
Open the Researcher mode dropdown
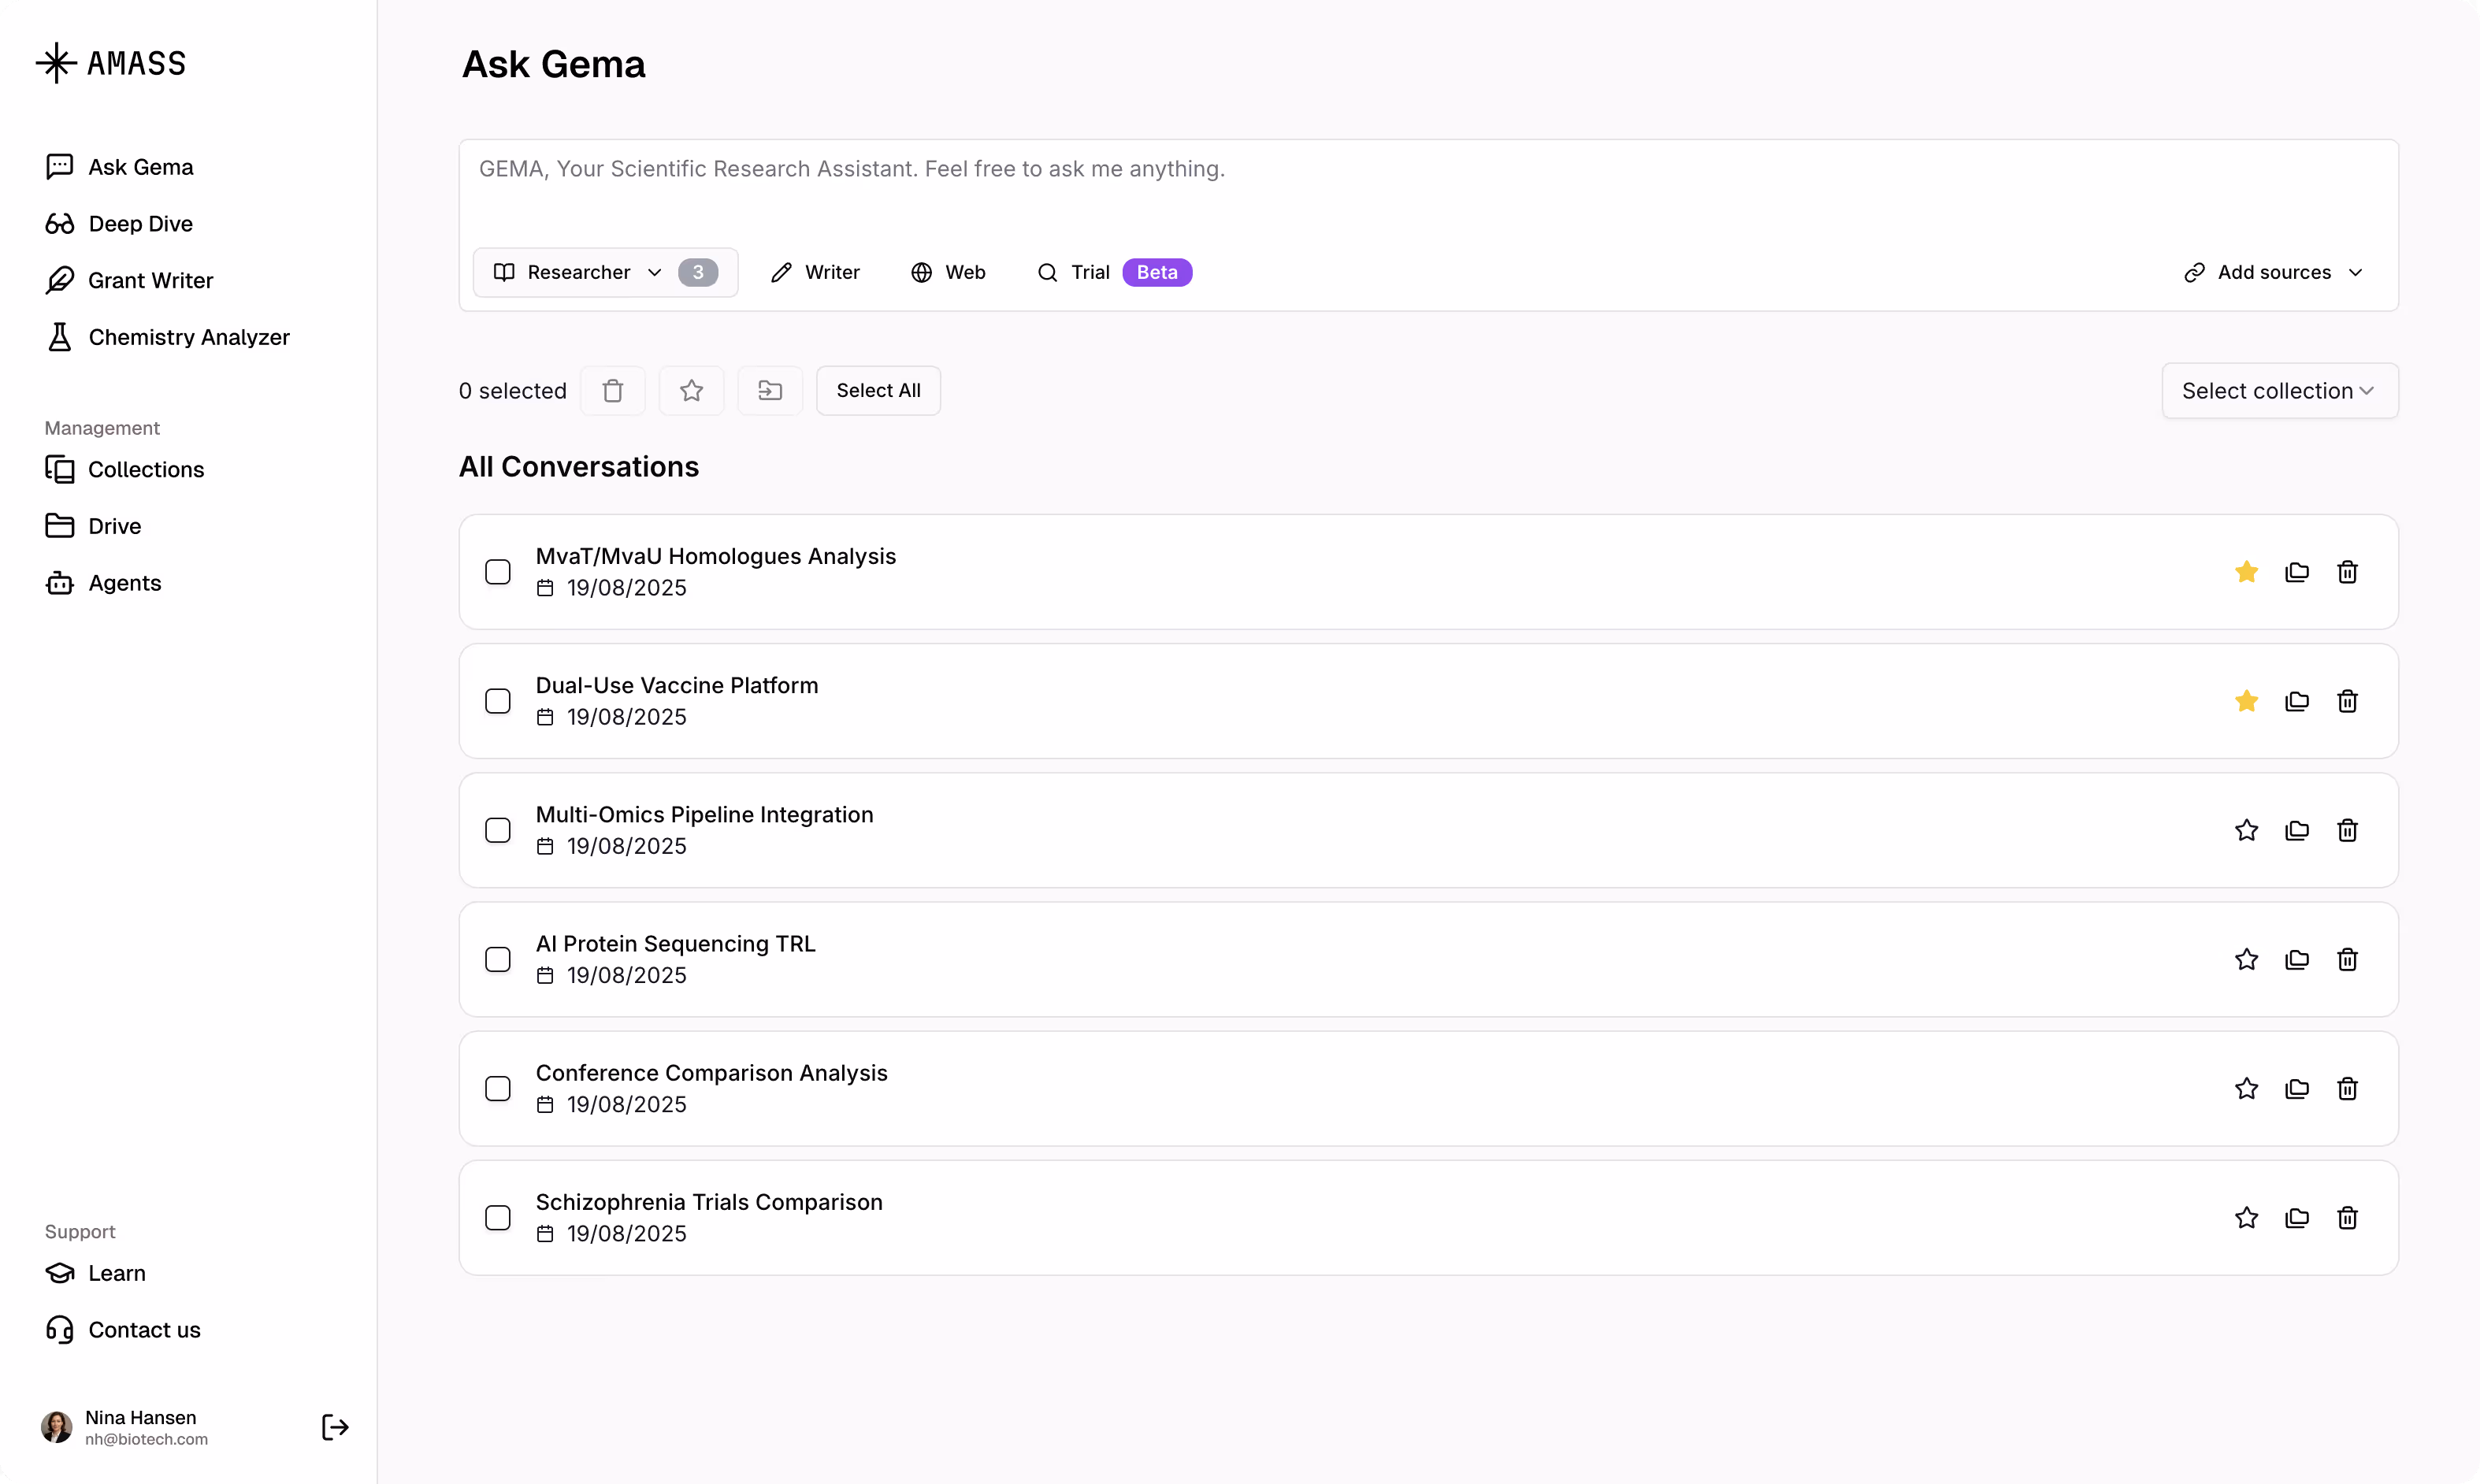[x=605, y=272]
